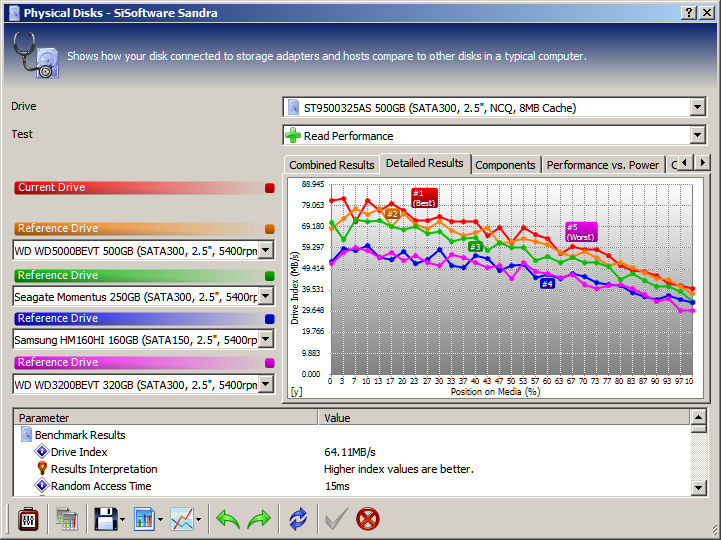Toggle the magenta Reference Drive color square
Viewport: 721px width, 540px height.
coord(270,362)
